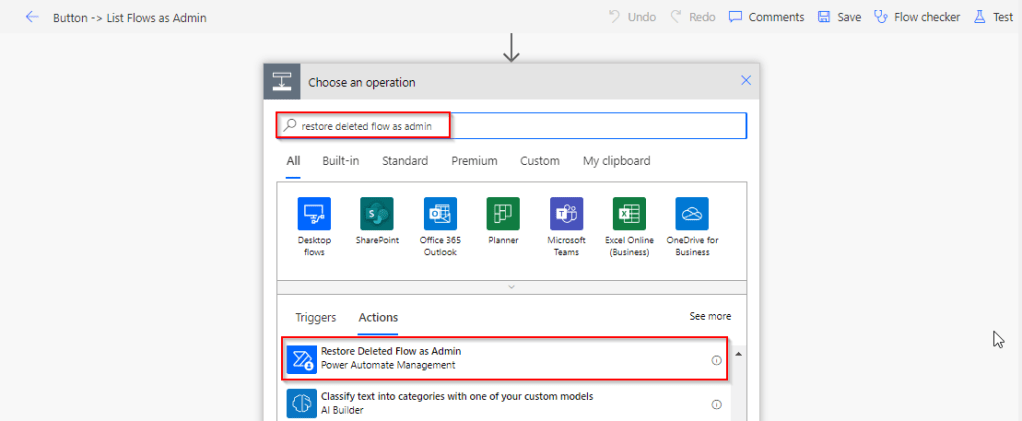This screenshot has height=421, width=1022.
Task: Open info for Restore Deleted Flow action
Action: (x=716, y=360)
